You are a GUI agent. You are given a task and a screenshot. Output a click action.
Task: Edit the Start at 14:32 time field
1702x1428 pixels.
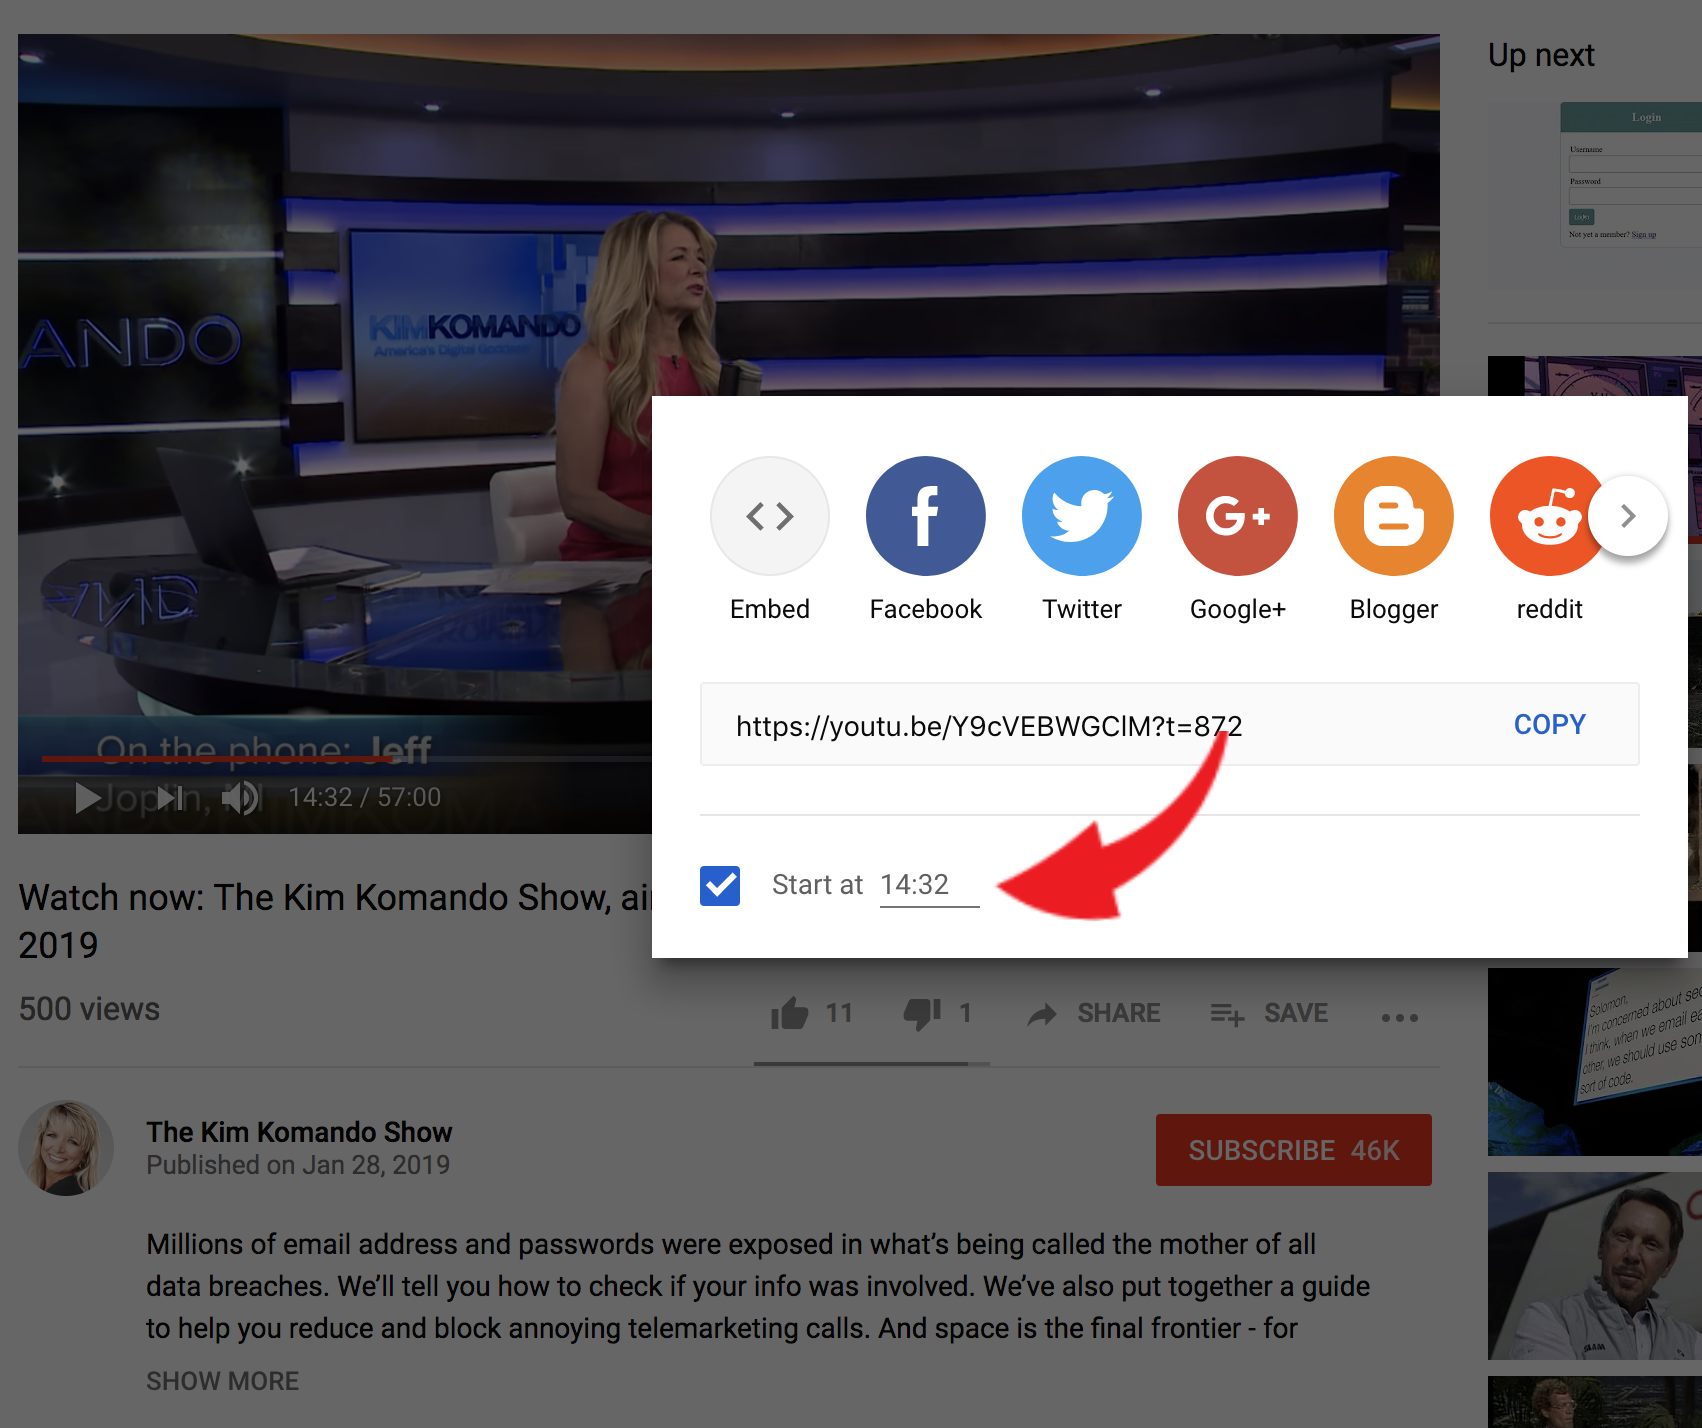click(x=929, y=885)
